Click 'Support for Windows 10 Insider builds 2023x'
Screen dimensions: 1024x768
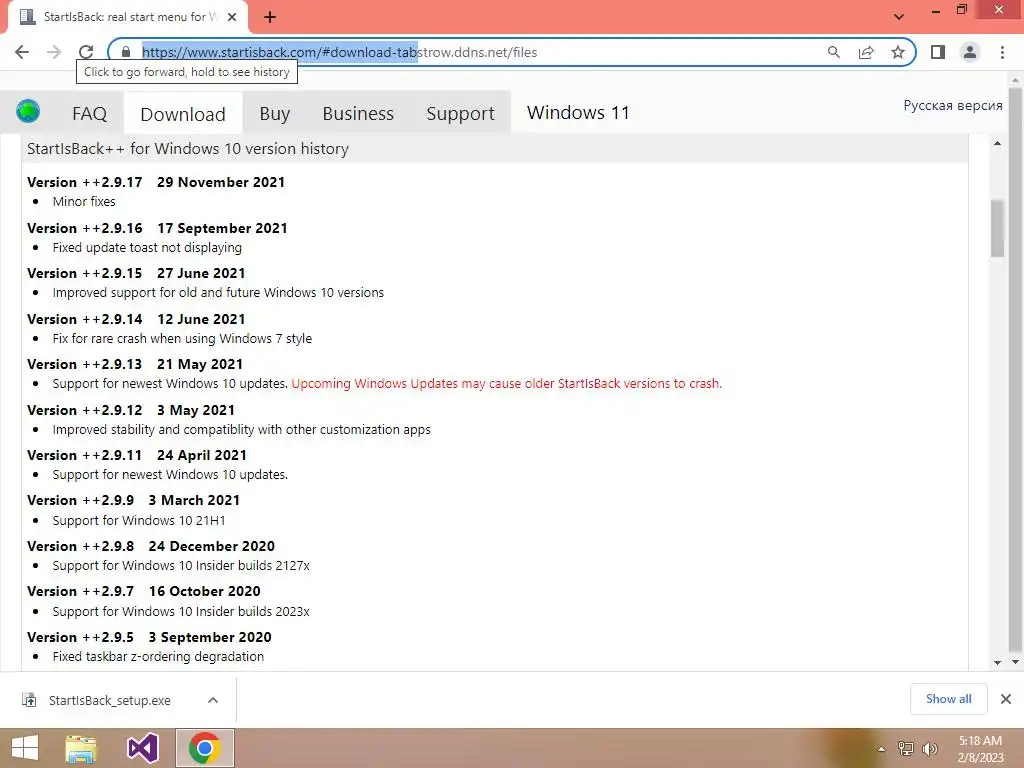click(x=181, y=611)
